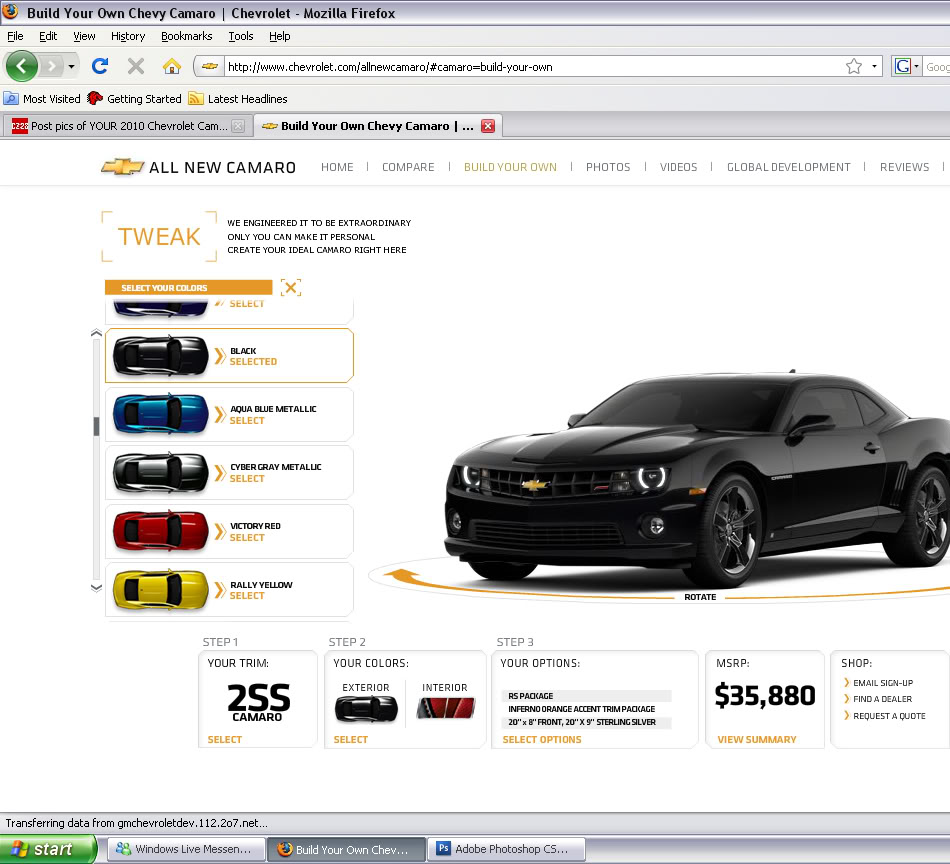
Task: Click SELECT under Cyber Gray Metallic
Action: (x=247, y=479)
